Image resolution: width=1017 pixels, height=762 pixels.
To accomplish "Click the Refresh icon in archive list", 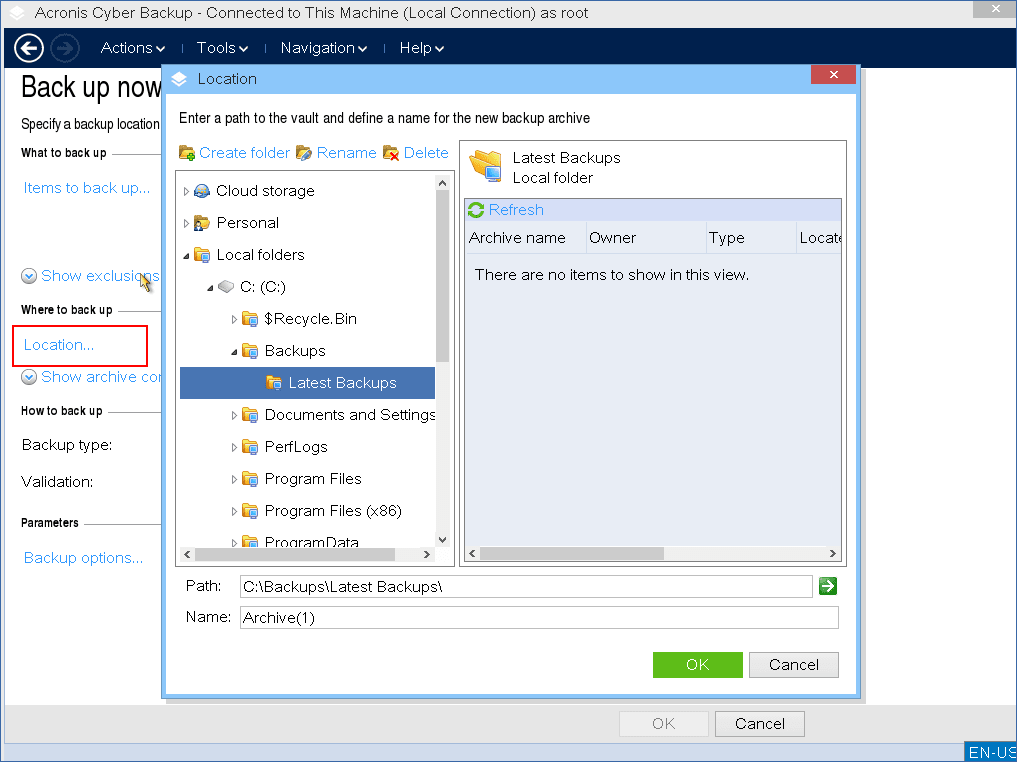I will [x=476, y=210].
